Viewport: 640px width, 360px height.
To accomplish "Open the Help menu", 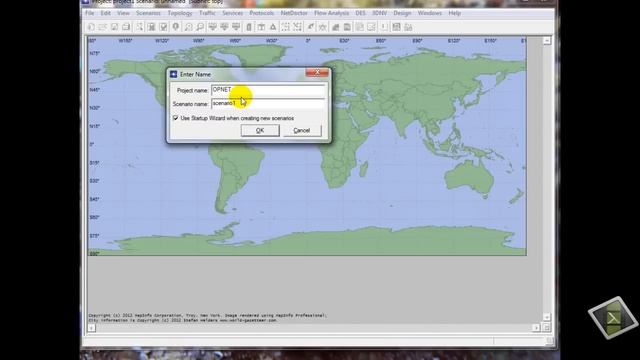I will pyautogui.click(x=454, y=13).
